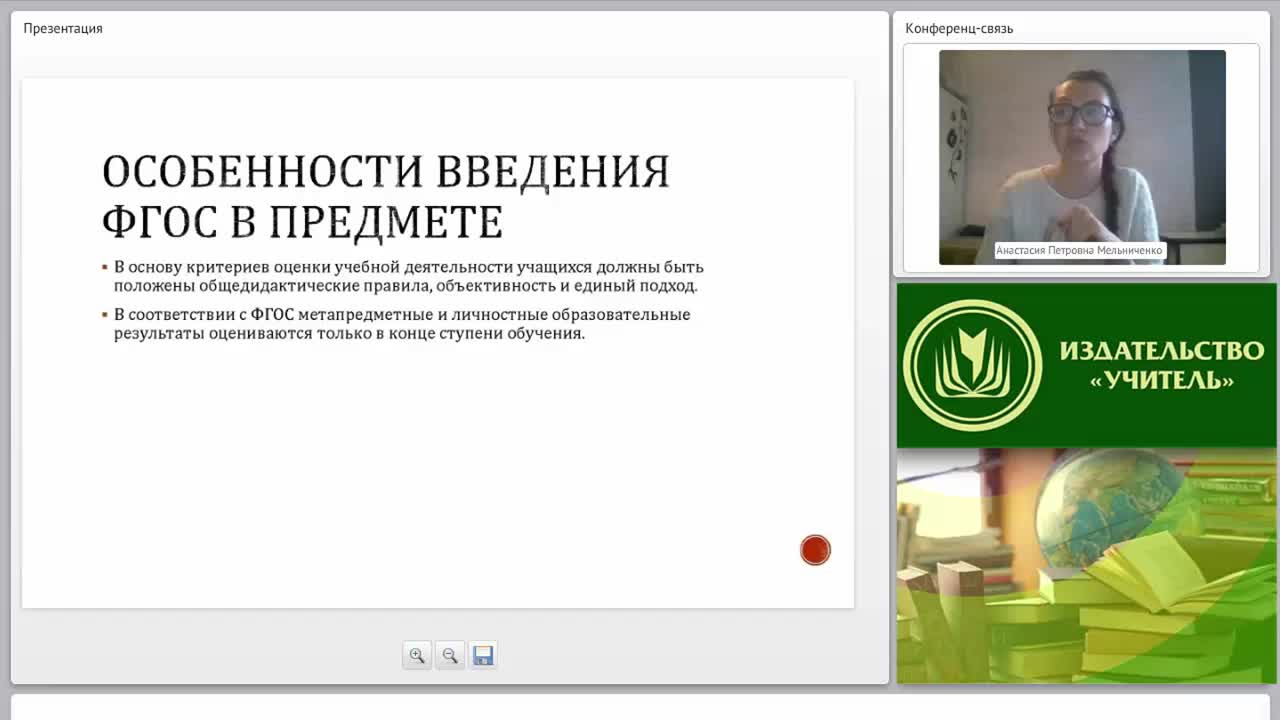Click bullet starting 'В соответствии с ФГОС'
Screen dimensions: 1280x720
click(x=401, y=324)
